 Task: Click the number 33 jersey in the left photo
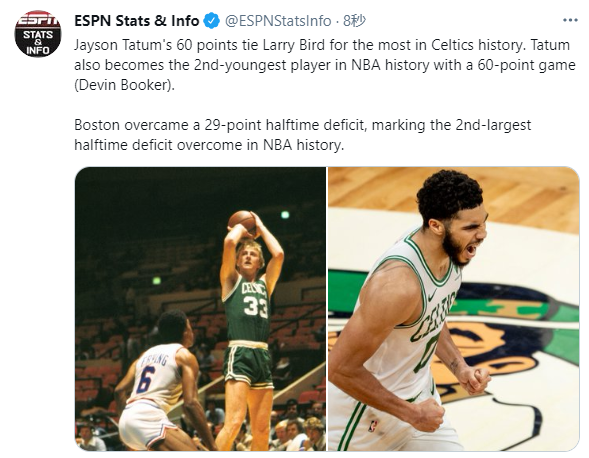[x=256, y=306]
